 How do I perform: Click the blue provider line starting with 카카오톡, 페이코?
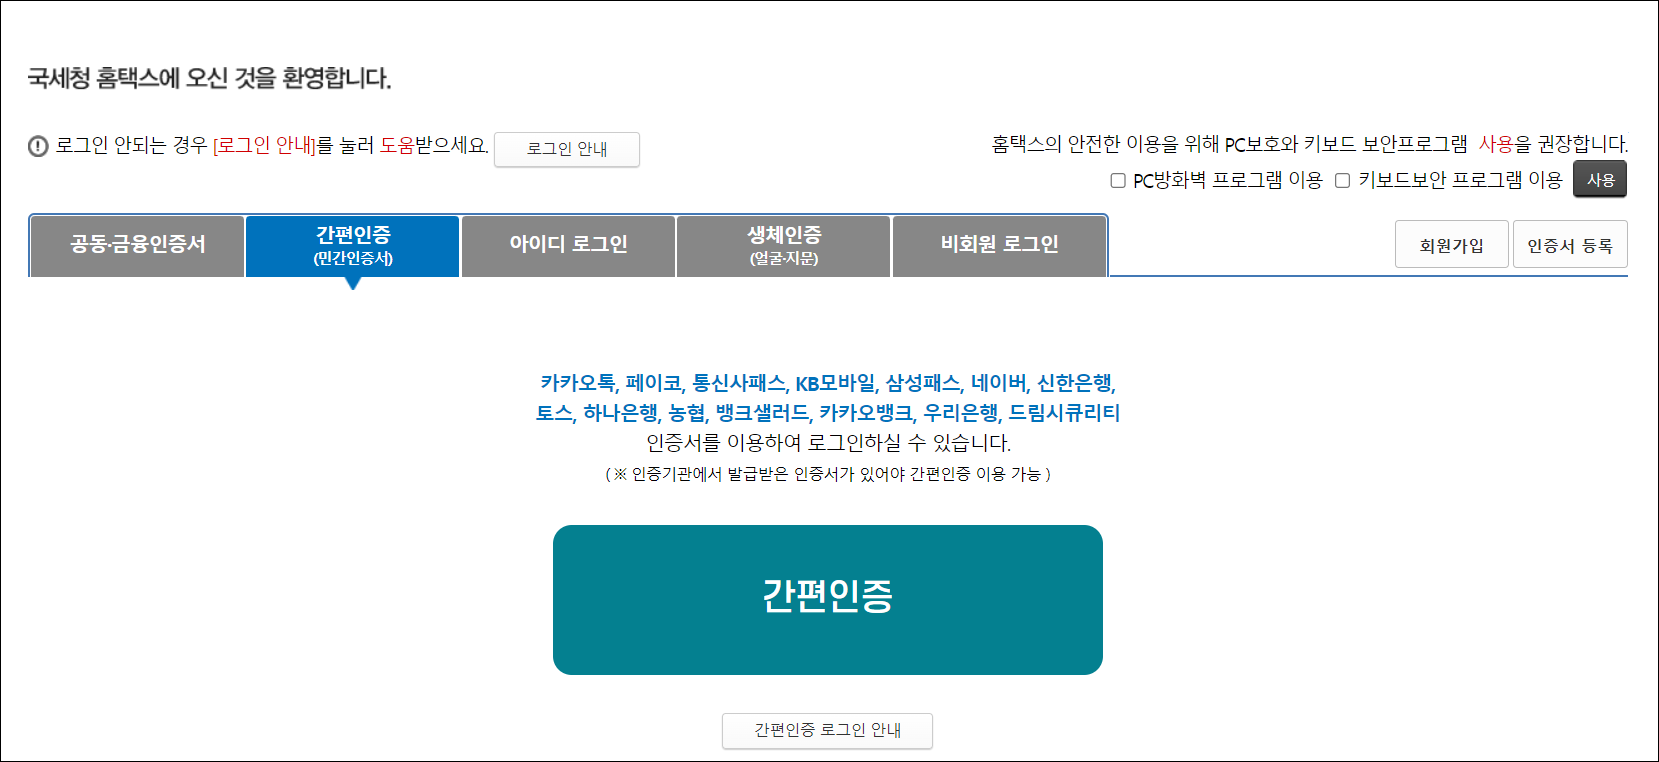pyautogui.click(x=828, y=383)
